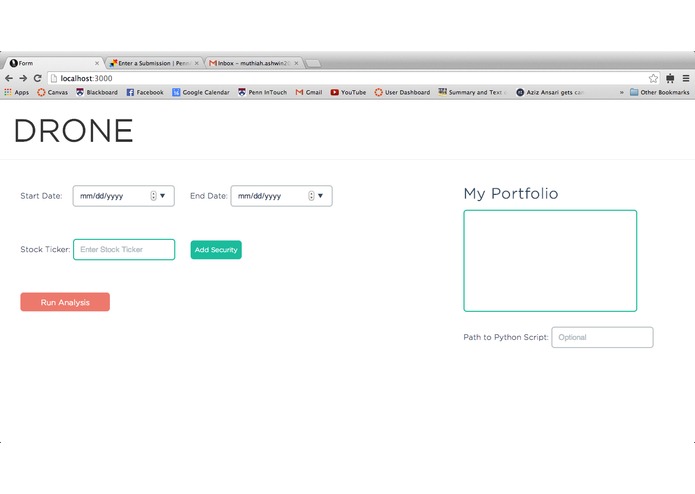Open the User Dashboard bookmark
The height and width of the screenshot is (494, 695).
[402, 92]
